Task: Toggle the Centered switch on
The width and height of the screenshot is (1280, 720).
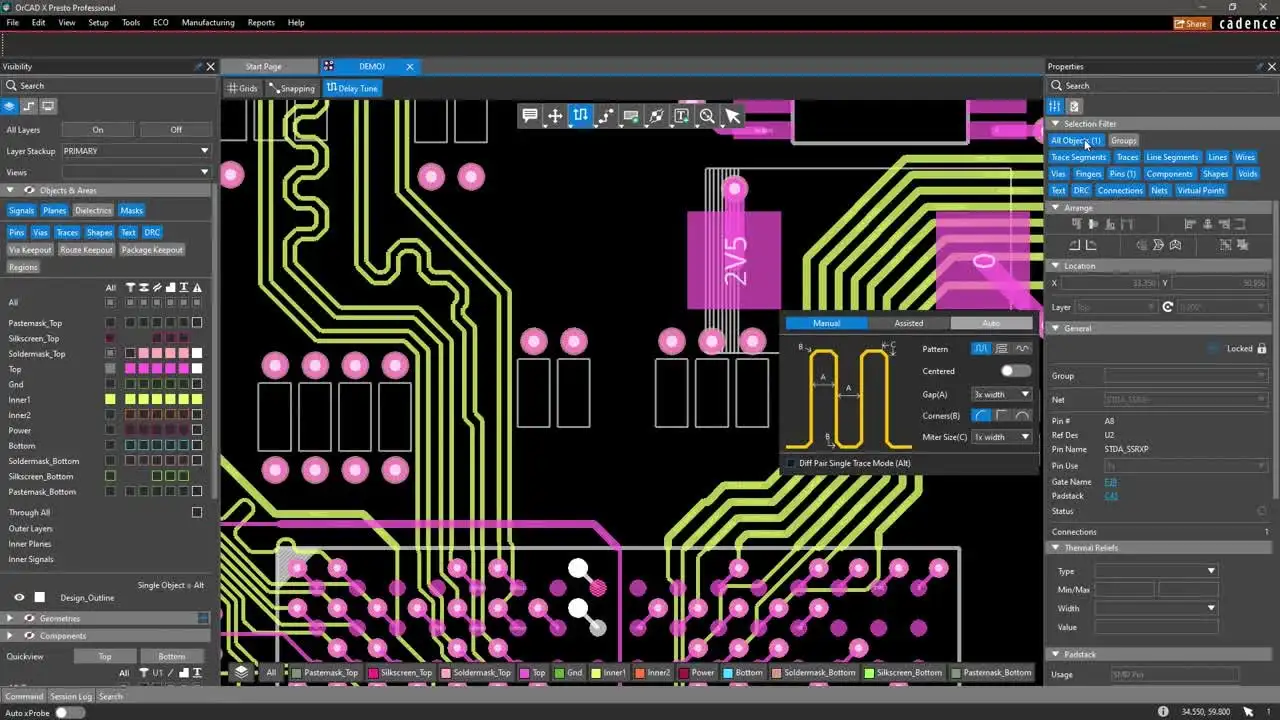Action: (1015, 371)
